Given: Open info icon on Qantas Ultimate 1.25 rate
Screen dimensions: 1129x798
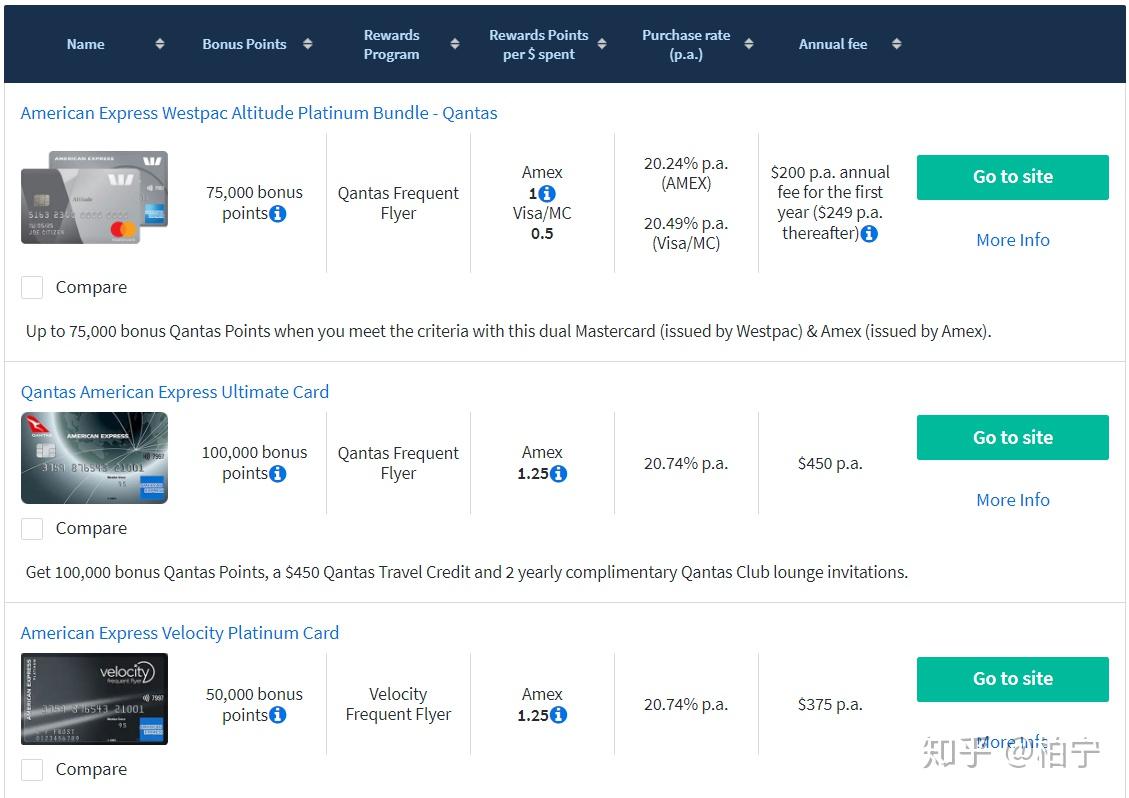Looking at the screenshot, I should coord(558,474).
